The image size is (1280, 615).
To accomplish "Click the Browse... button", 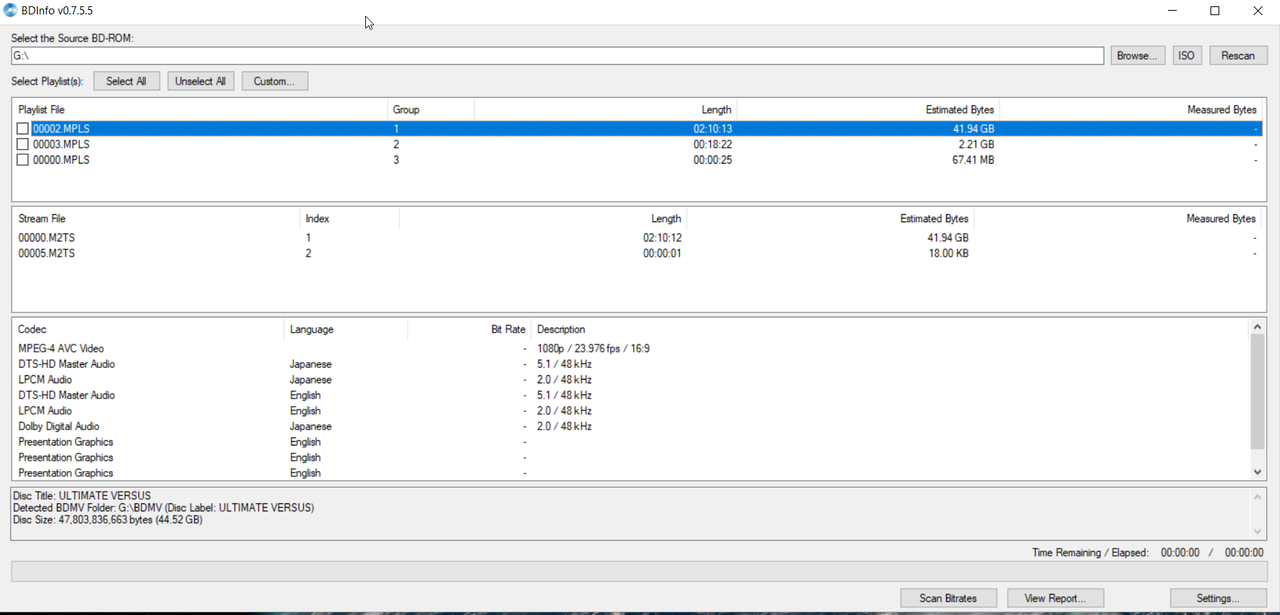I will [1137, 55].
